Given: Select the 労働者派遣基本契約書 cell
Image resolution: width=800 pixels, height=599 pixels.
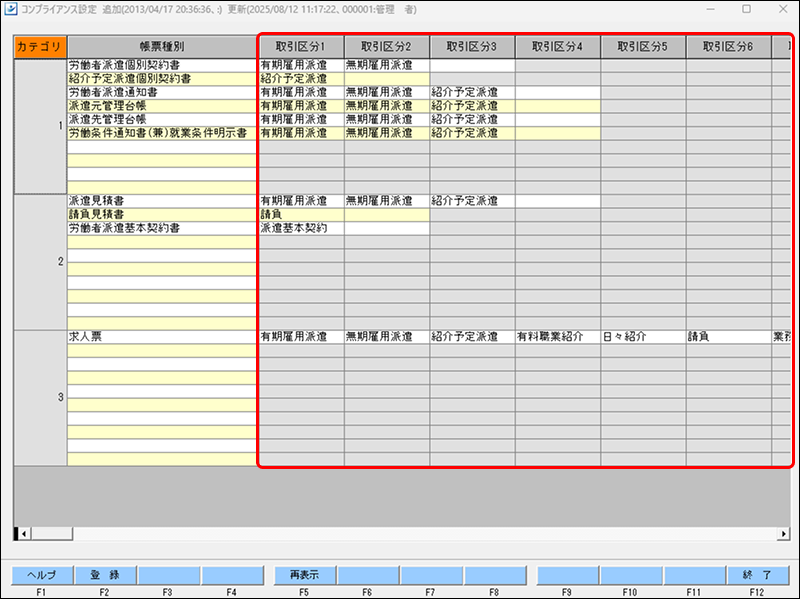Looking at the screenshot, I should (162, 228).
